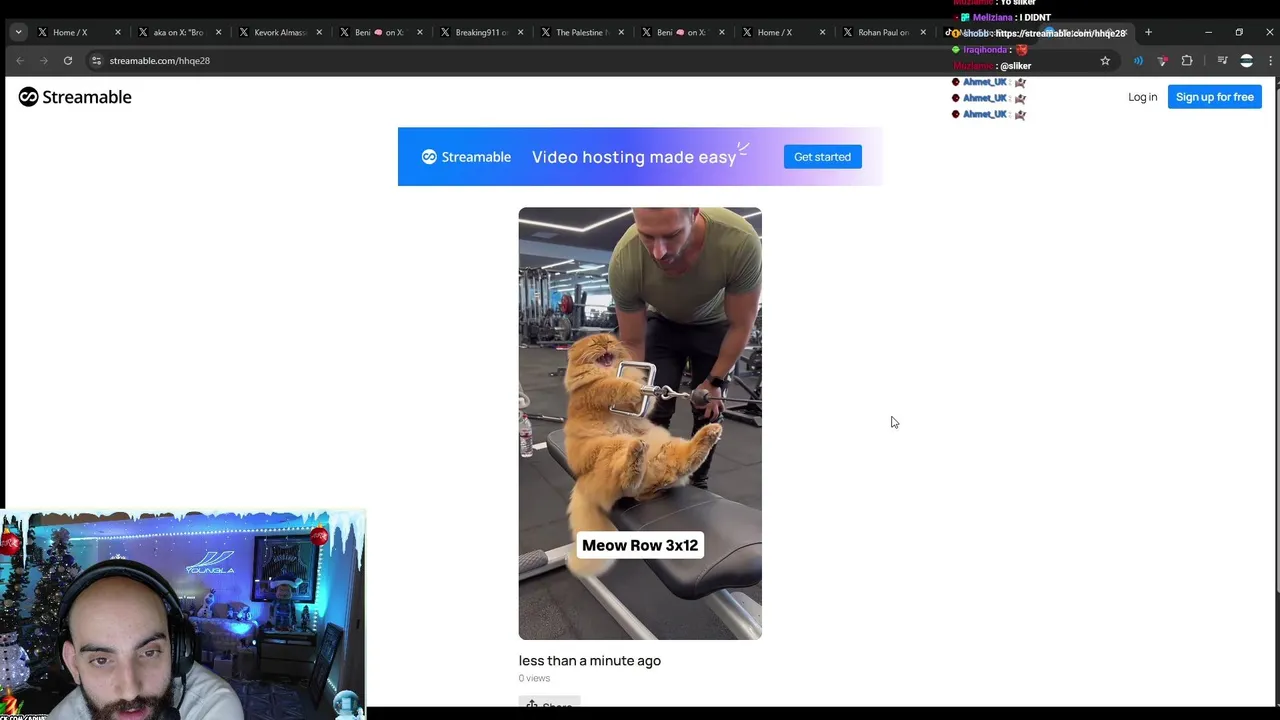Click the 'less than a minute ago' text
Viewport: 1280px width, 720px height.
tap(589, 661)
